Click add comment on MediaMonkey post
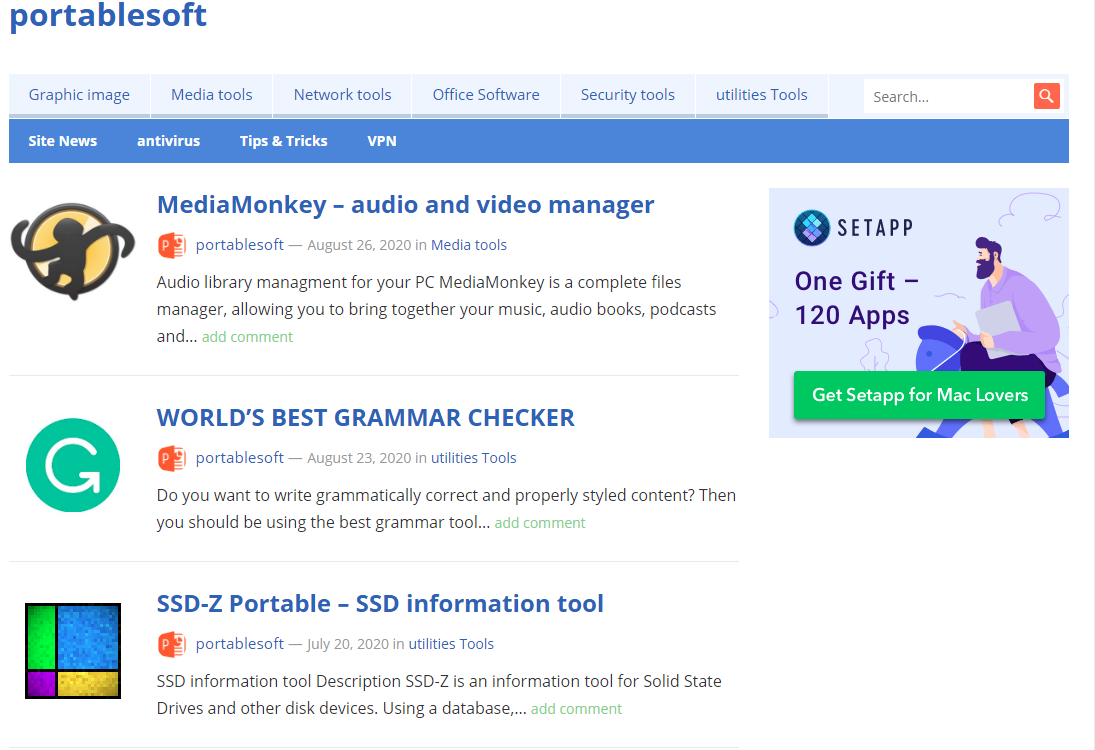 247,337
